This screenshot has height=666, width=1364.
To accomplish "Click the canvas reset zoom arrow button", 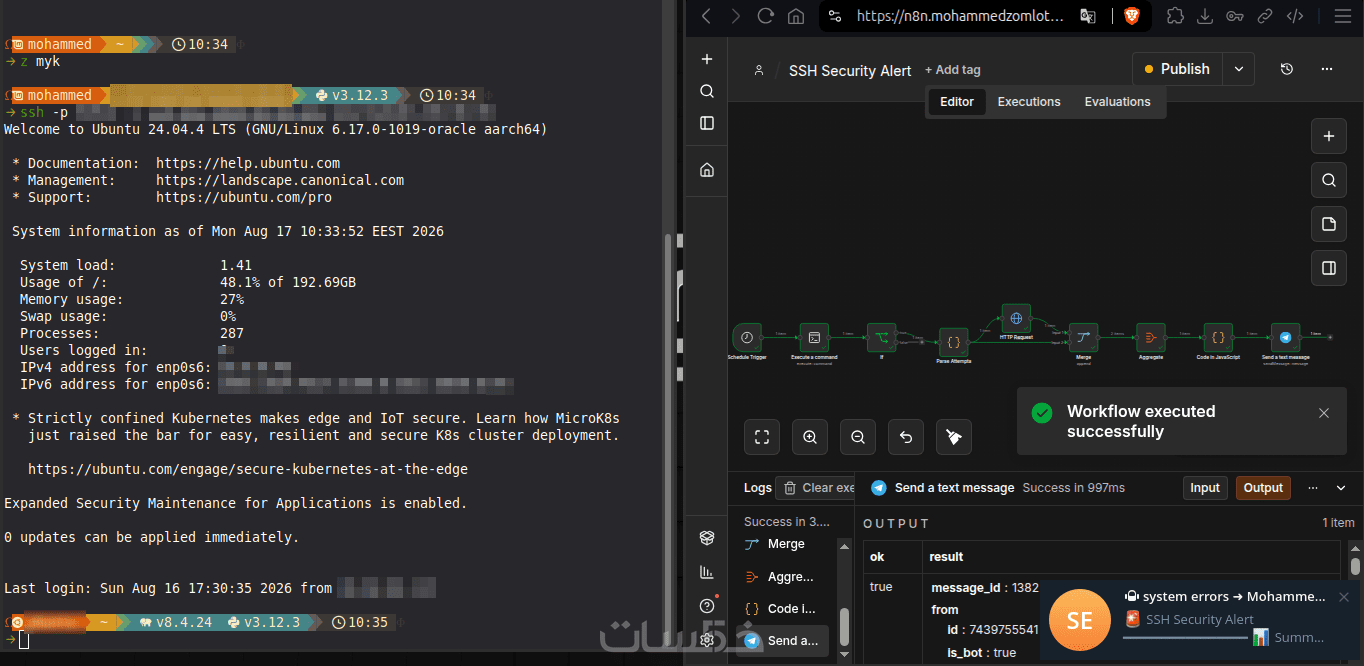I will click(906, 437).
